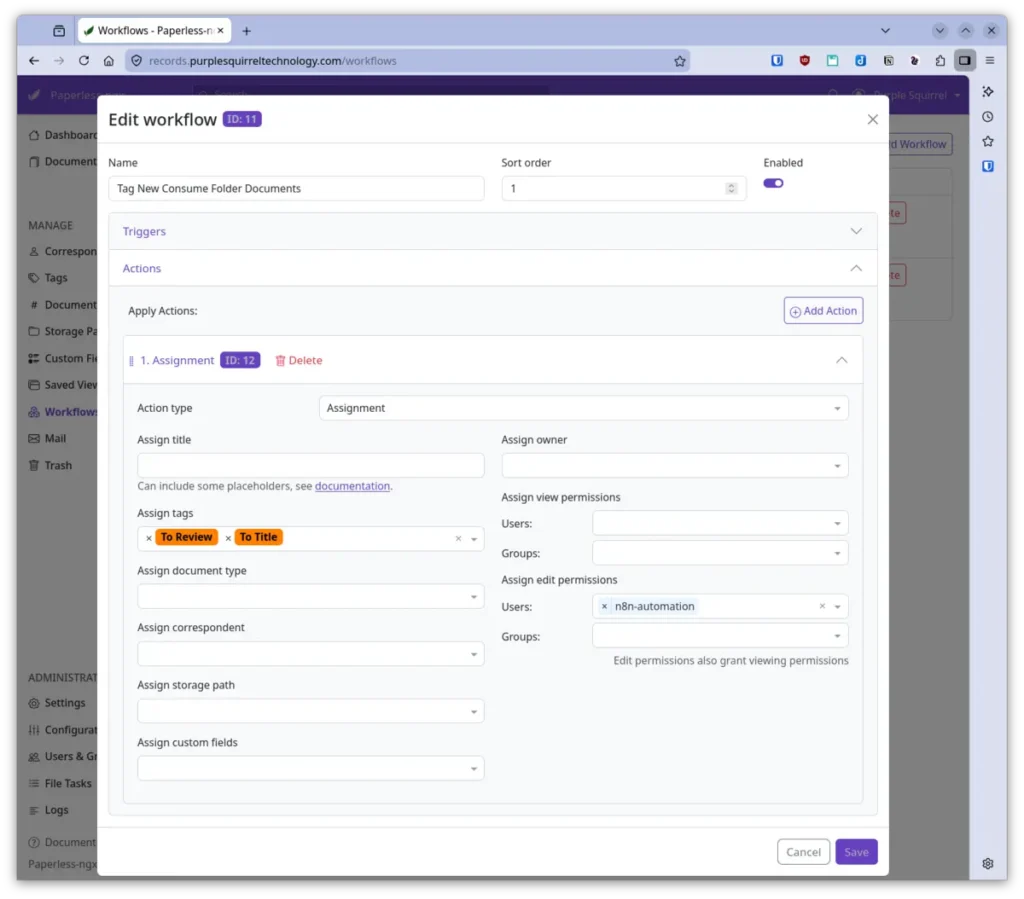Image resolution: width=1024 pixels, height=899 pixels.
Task: Remove the 'To Review' tag
Action: (x=147, y=537)
